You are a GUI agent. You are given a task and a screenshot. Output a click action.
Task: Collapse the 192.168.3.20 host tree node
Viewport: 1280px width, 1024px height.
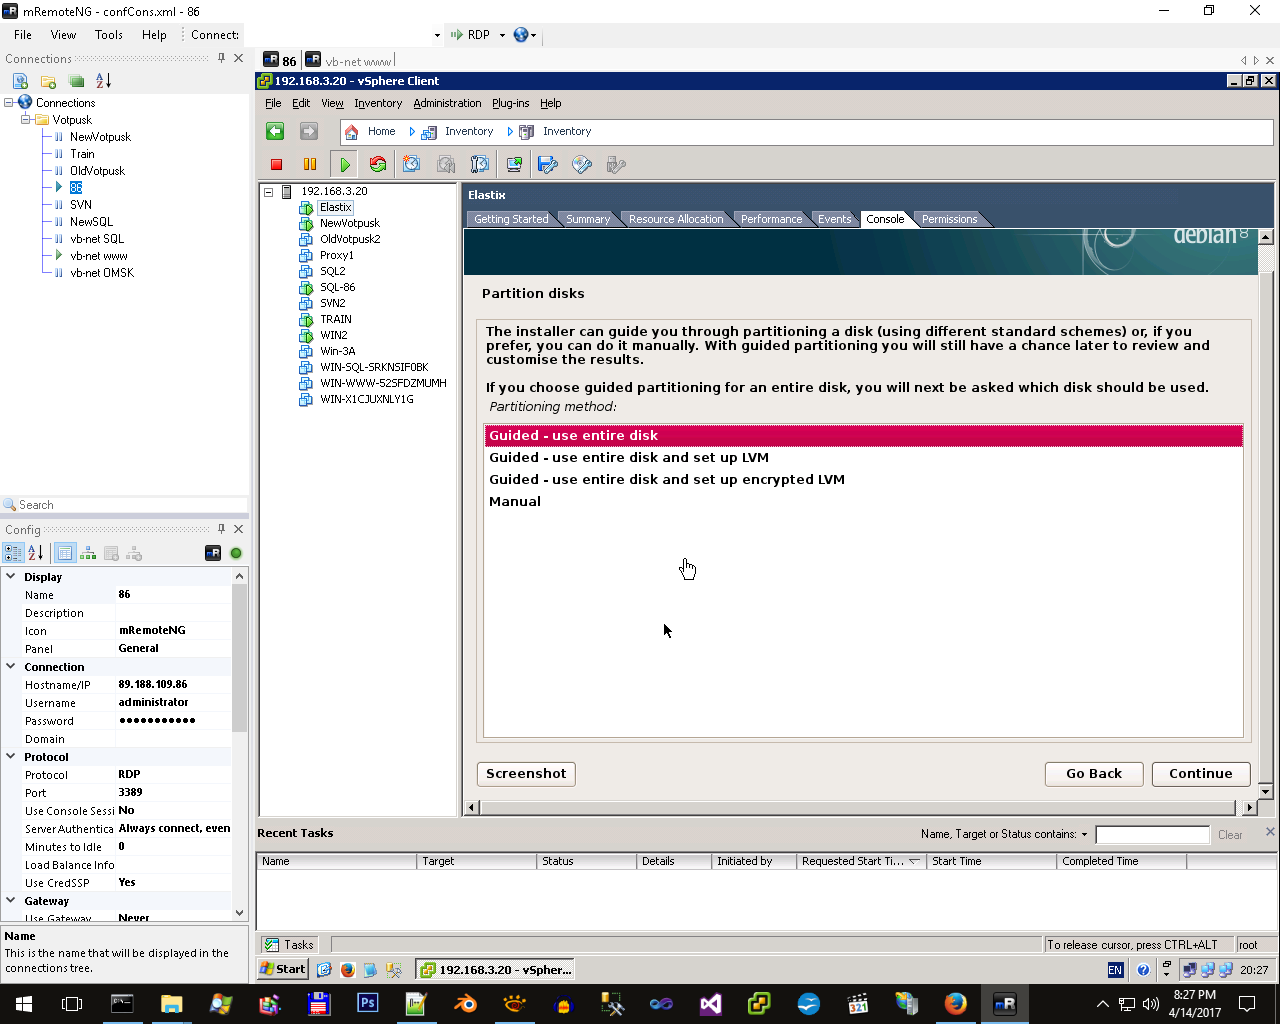coord(268,191)
